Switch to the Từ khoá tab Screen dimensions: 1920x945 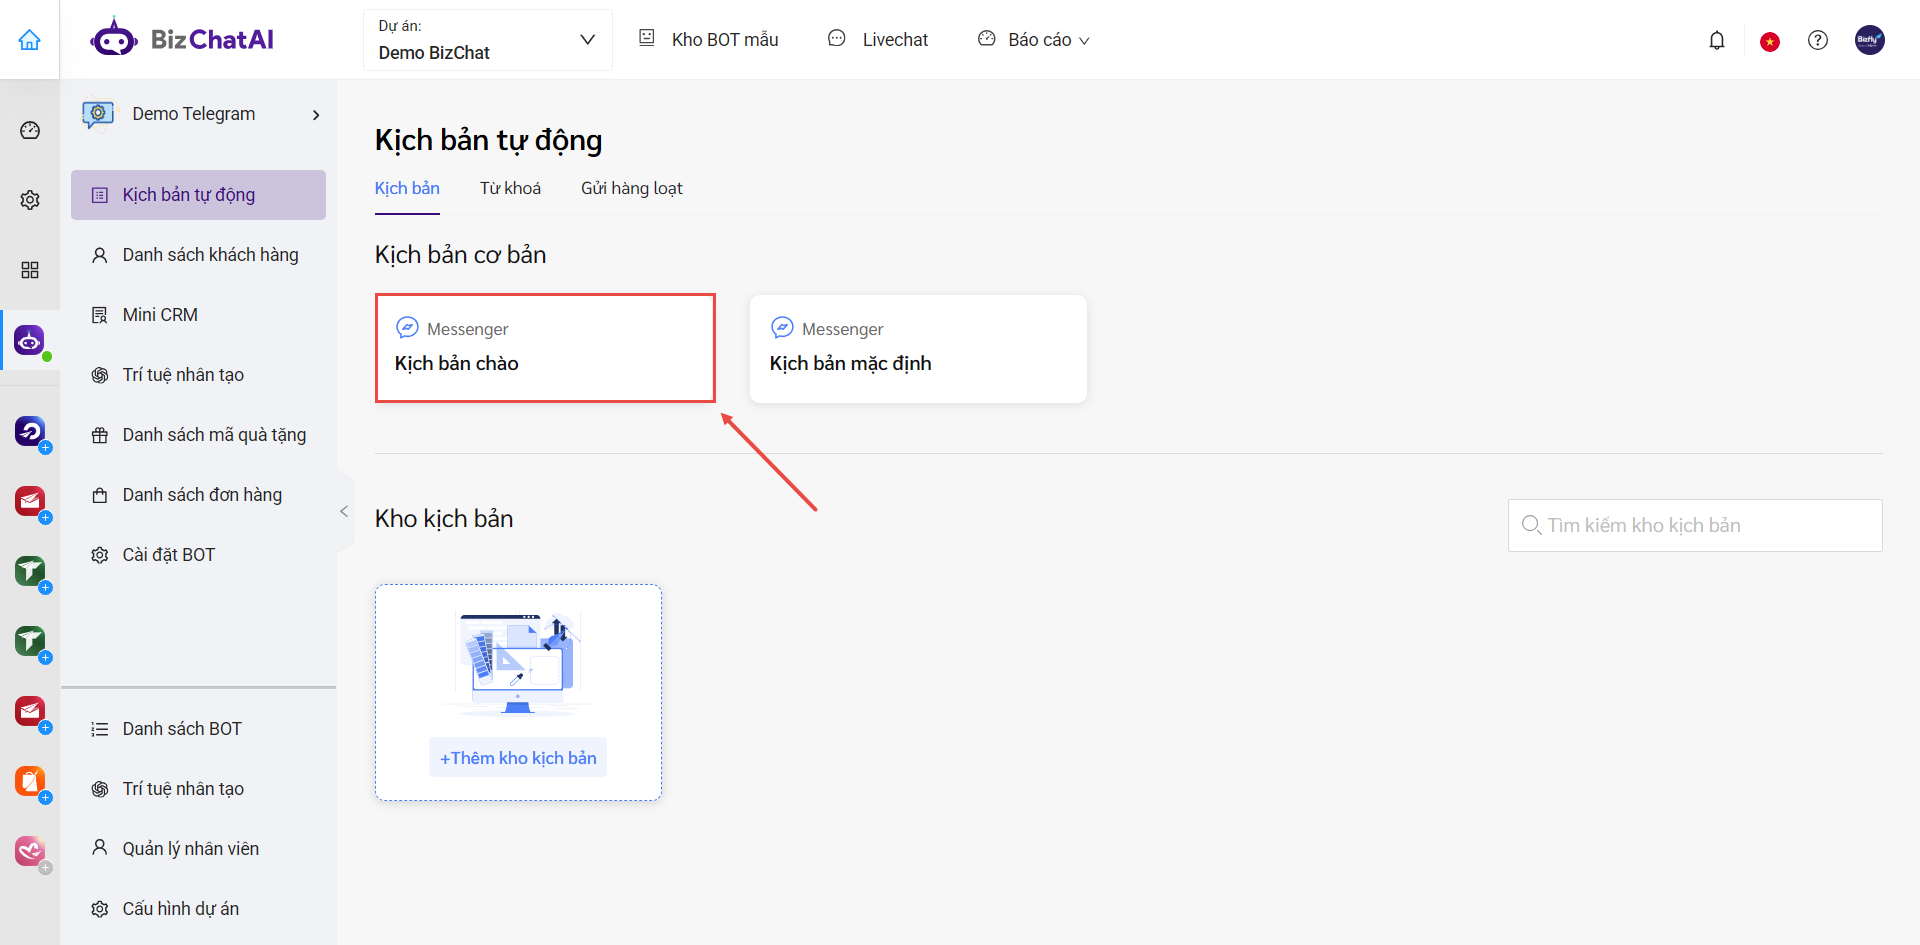(x=510, y=188)
